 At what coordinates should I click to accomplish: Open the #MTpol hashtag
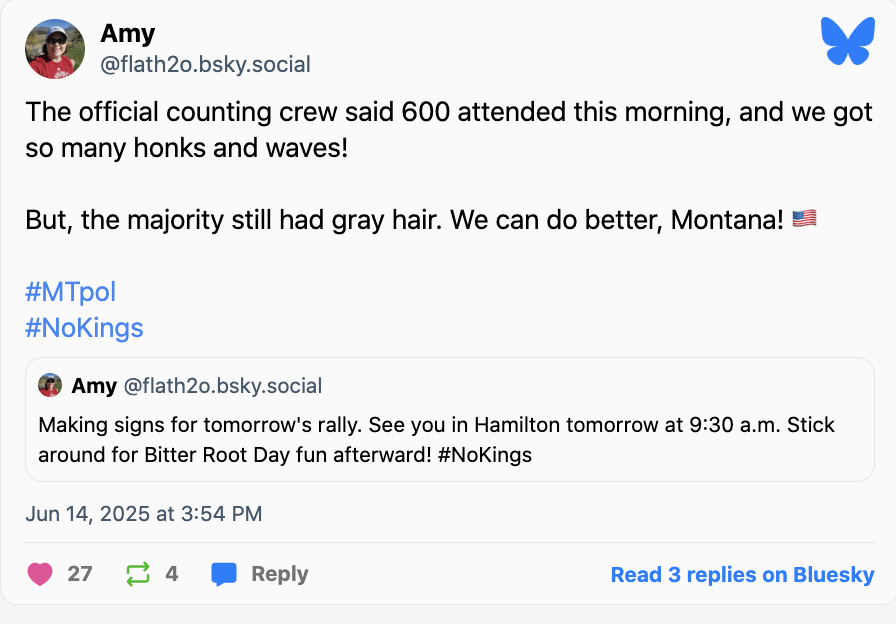click(x=71, y=292)
